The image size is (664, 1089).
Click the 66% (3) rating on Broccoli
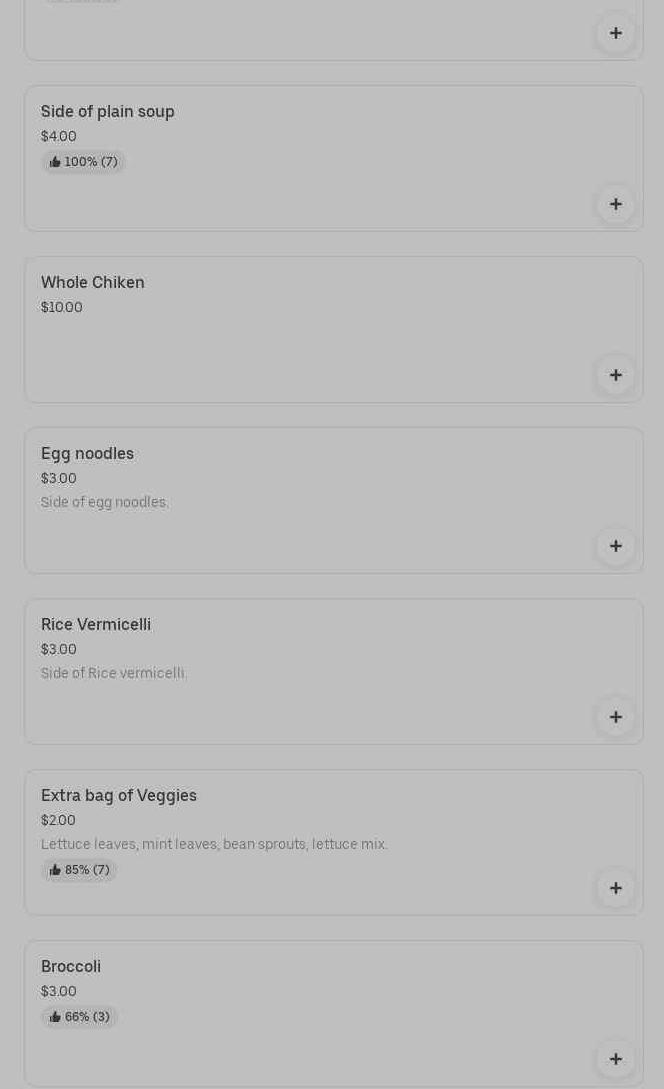tap(80, 1017)
